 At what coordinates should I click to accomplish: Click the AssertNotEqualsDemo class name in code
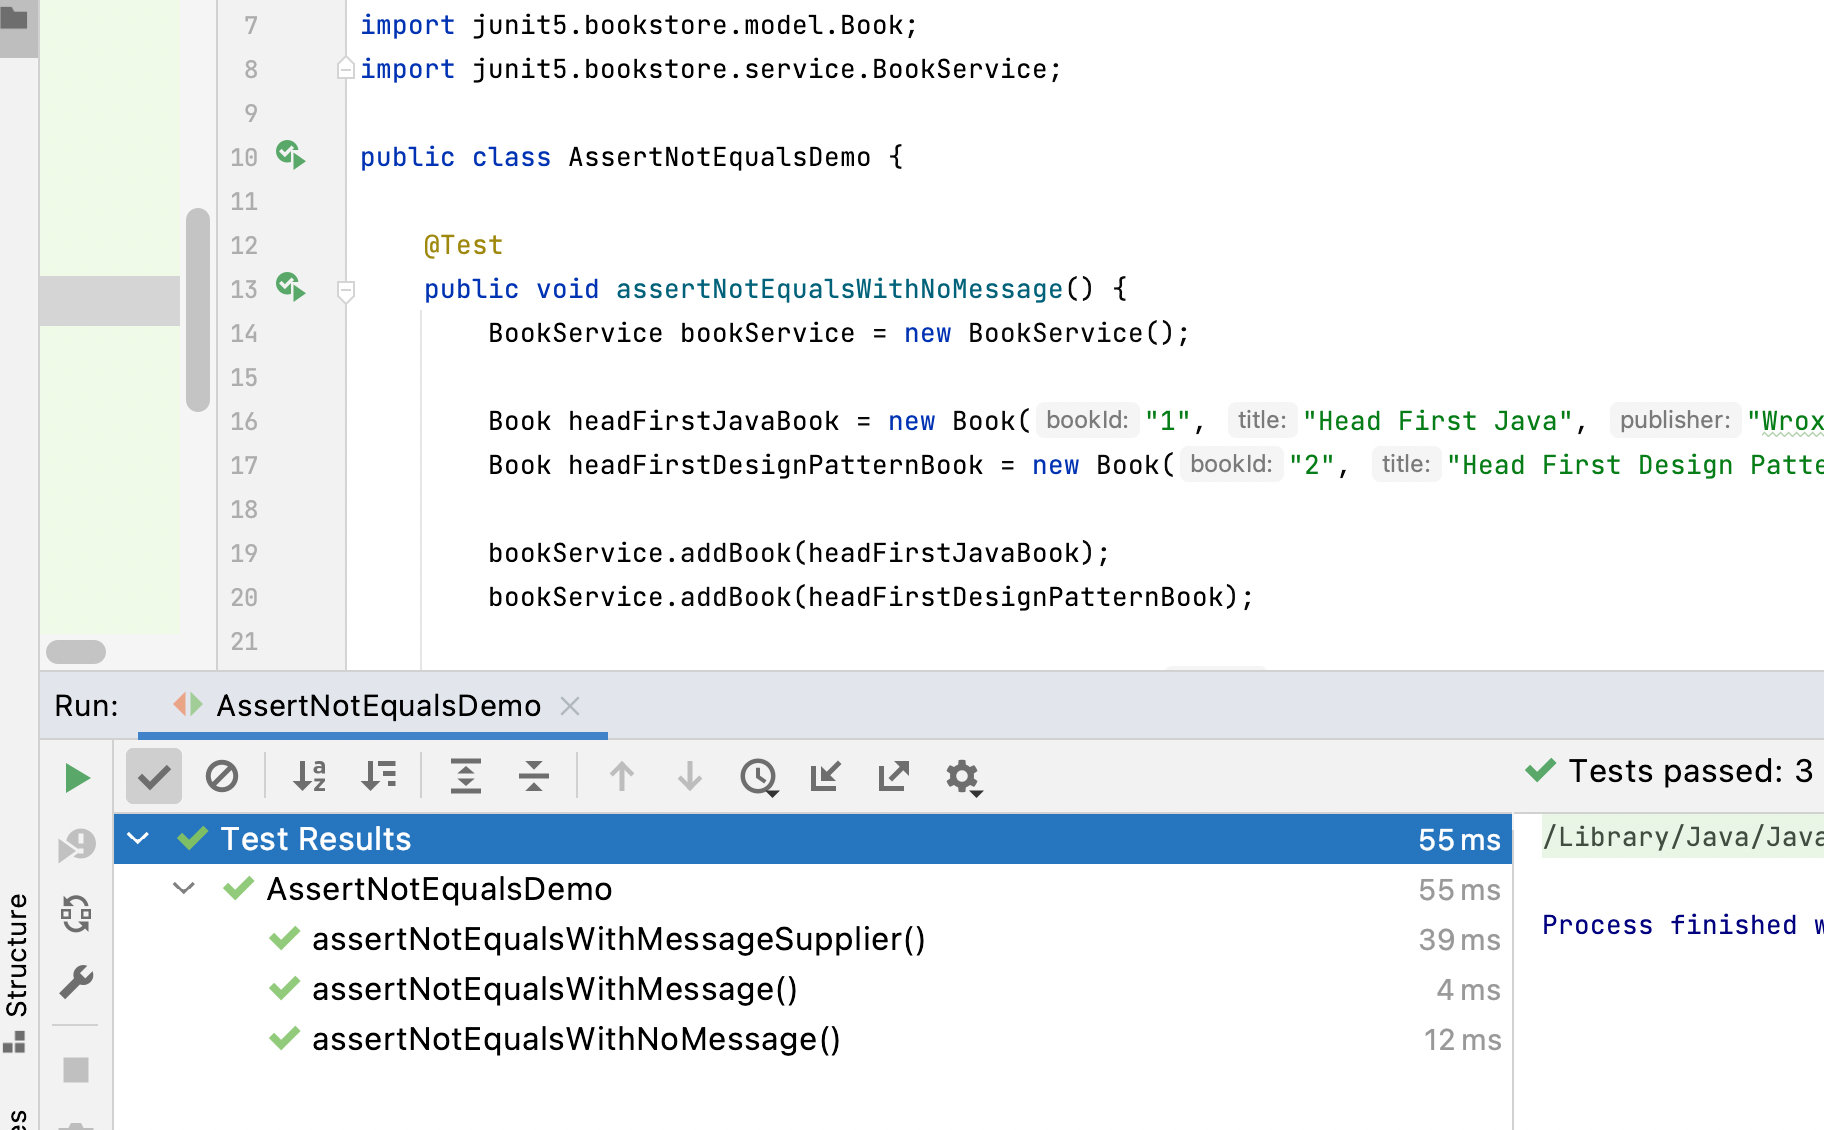tap(719, 157)
